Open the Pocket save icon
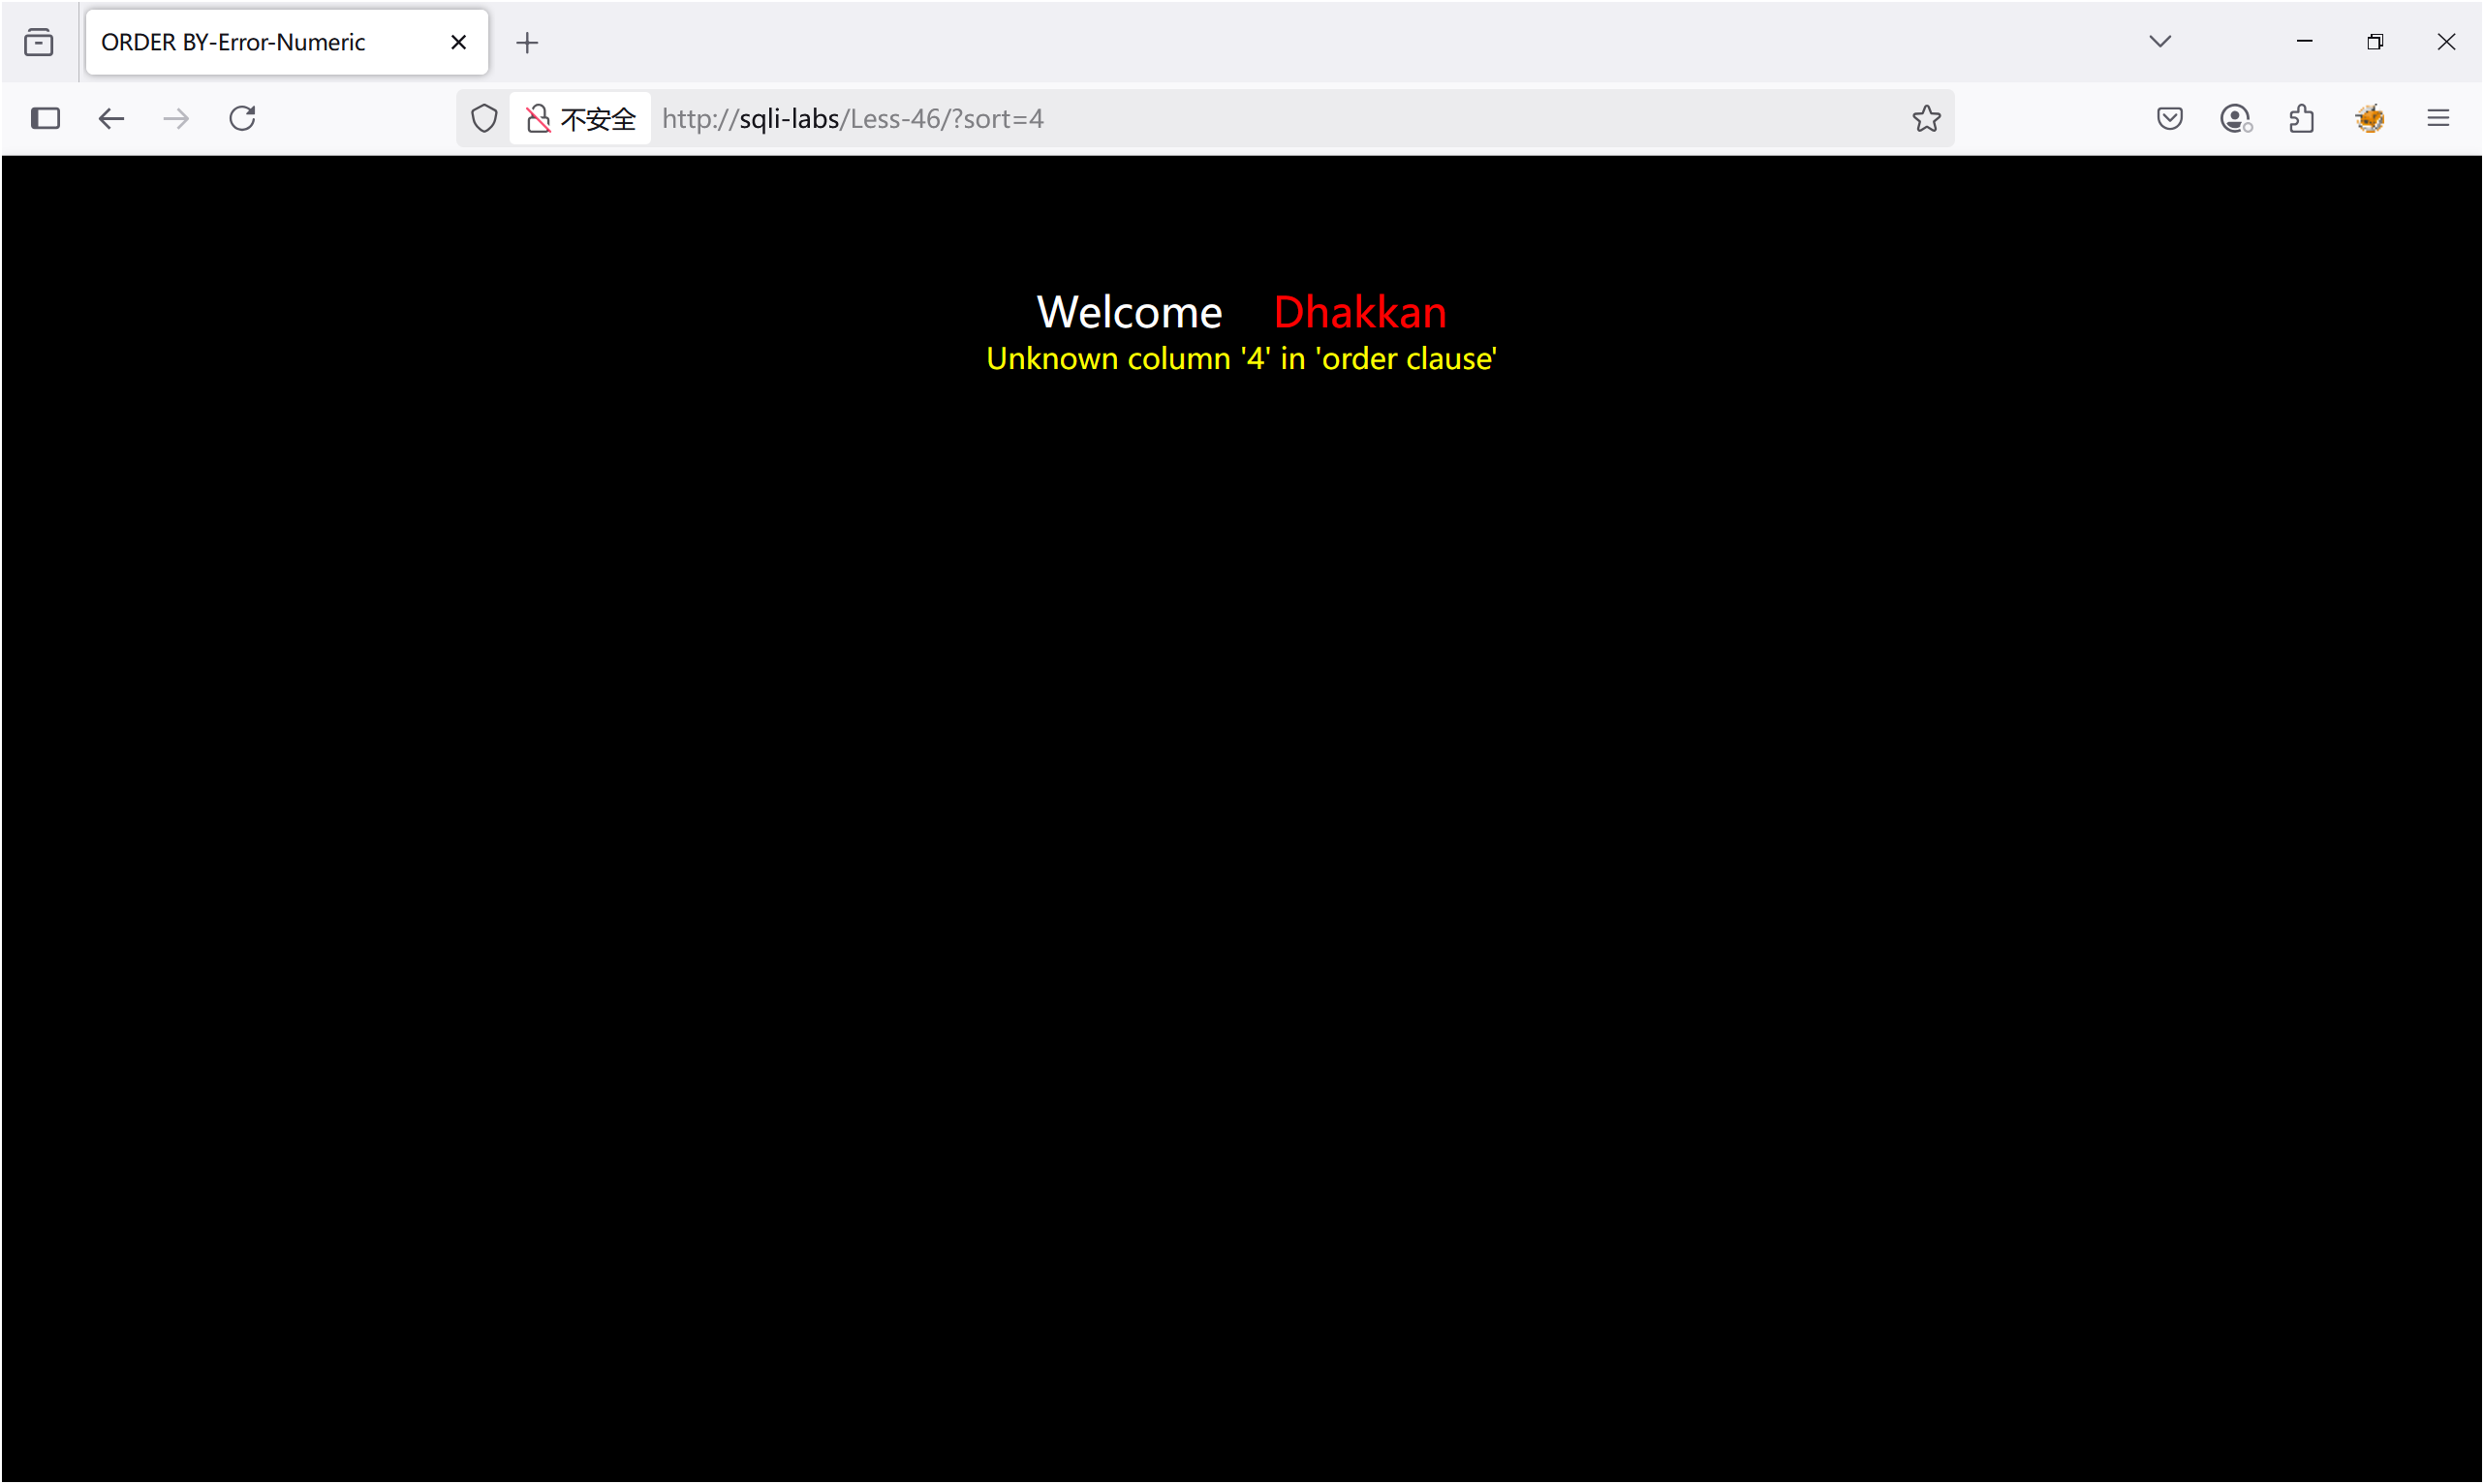2484x1484 pixels. pyautogui.click(x=2169, y=118)
